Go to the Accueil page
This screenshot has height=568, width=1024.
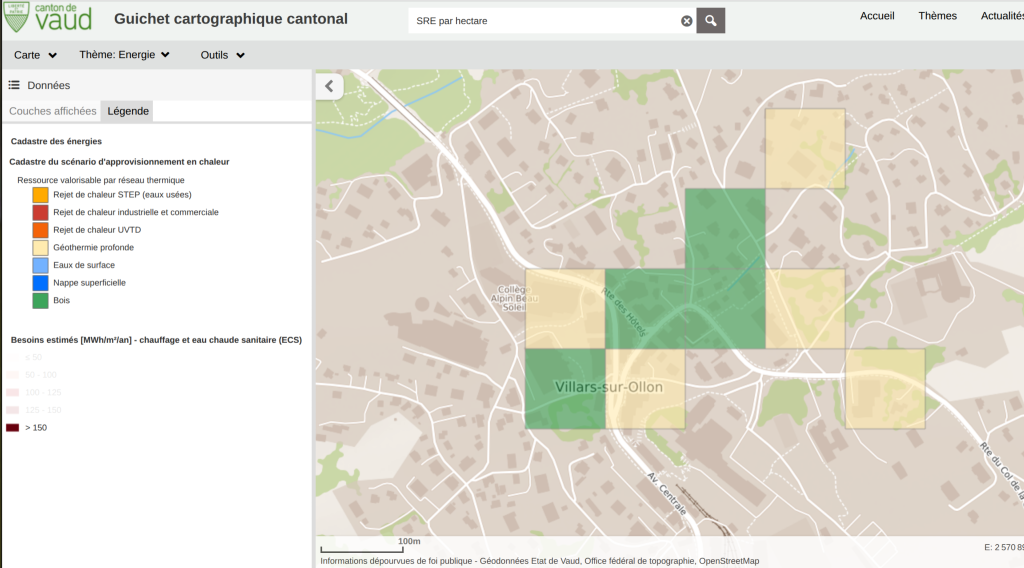877,16
